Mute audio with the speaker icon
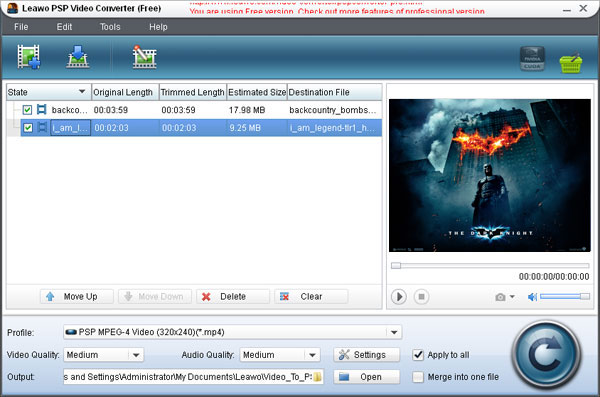The image size is (600, 397). 532,297
